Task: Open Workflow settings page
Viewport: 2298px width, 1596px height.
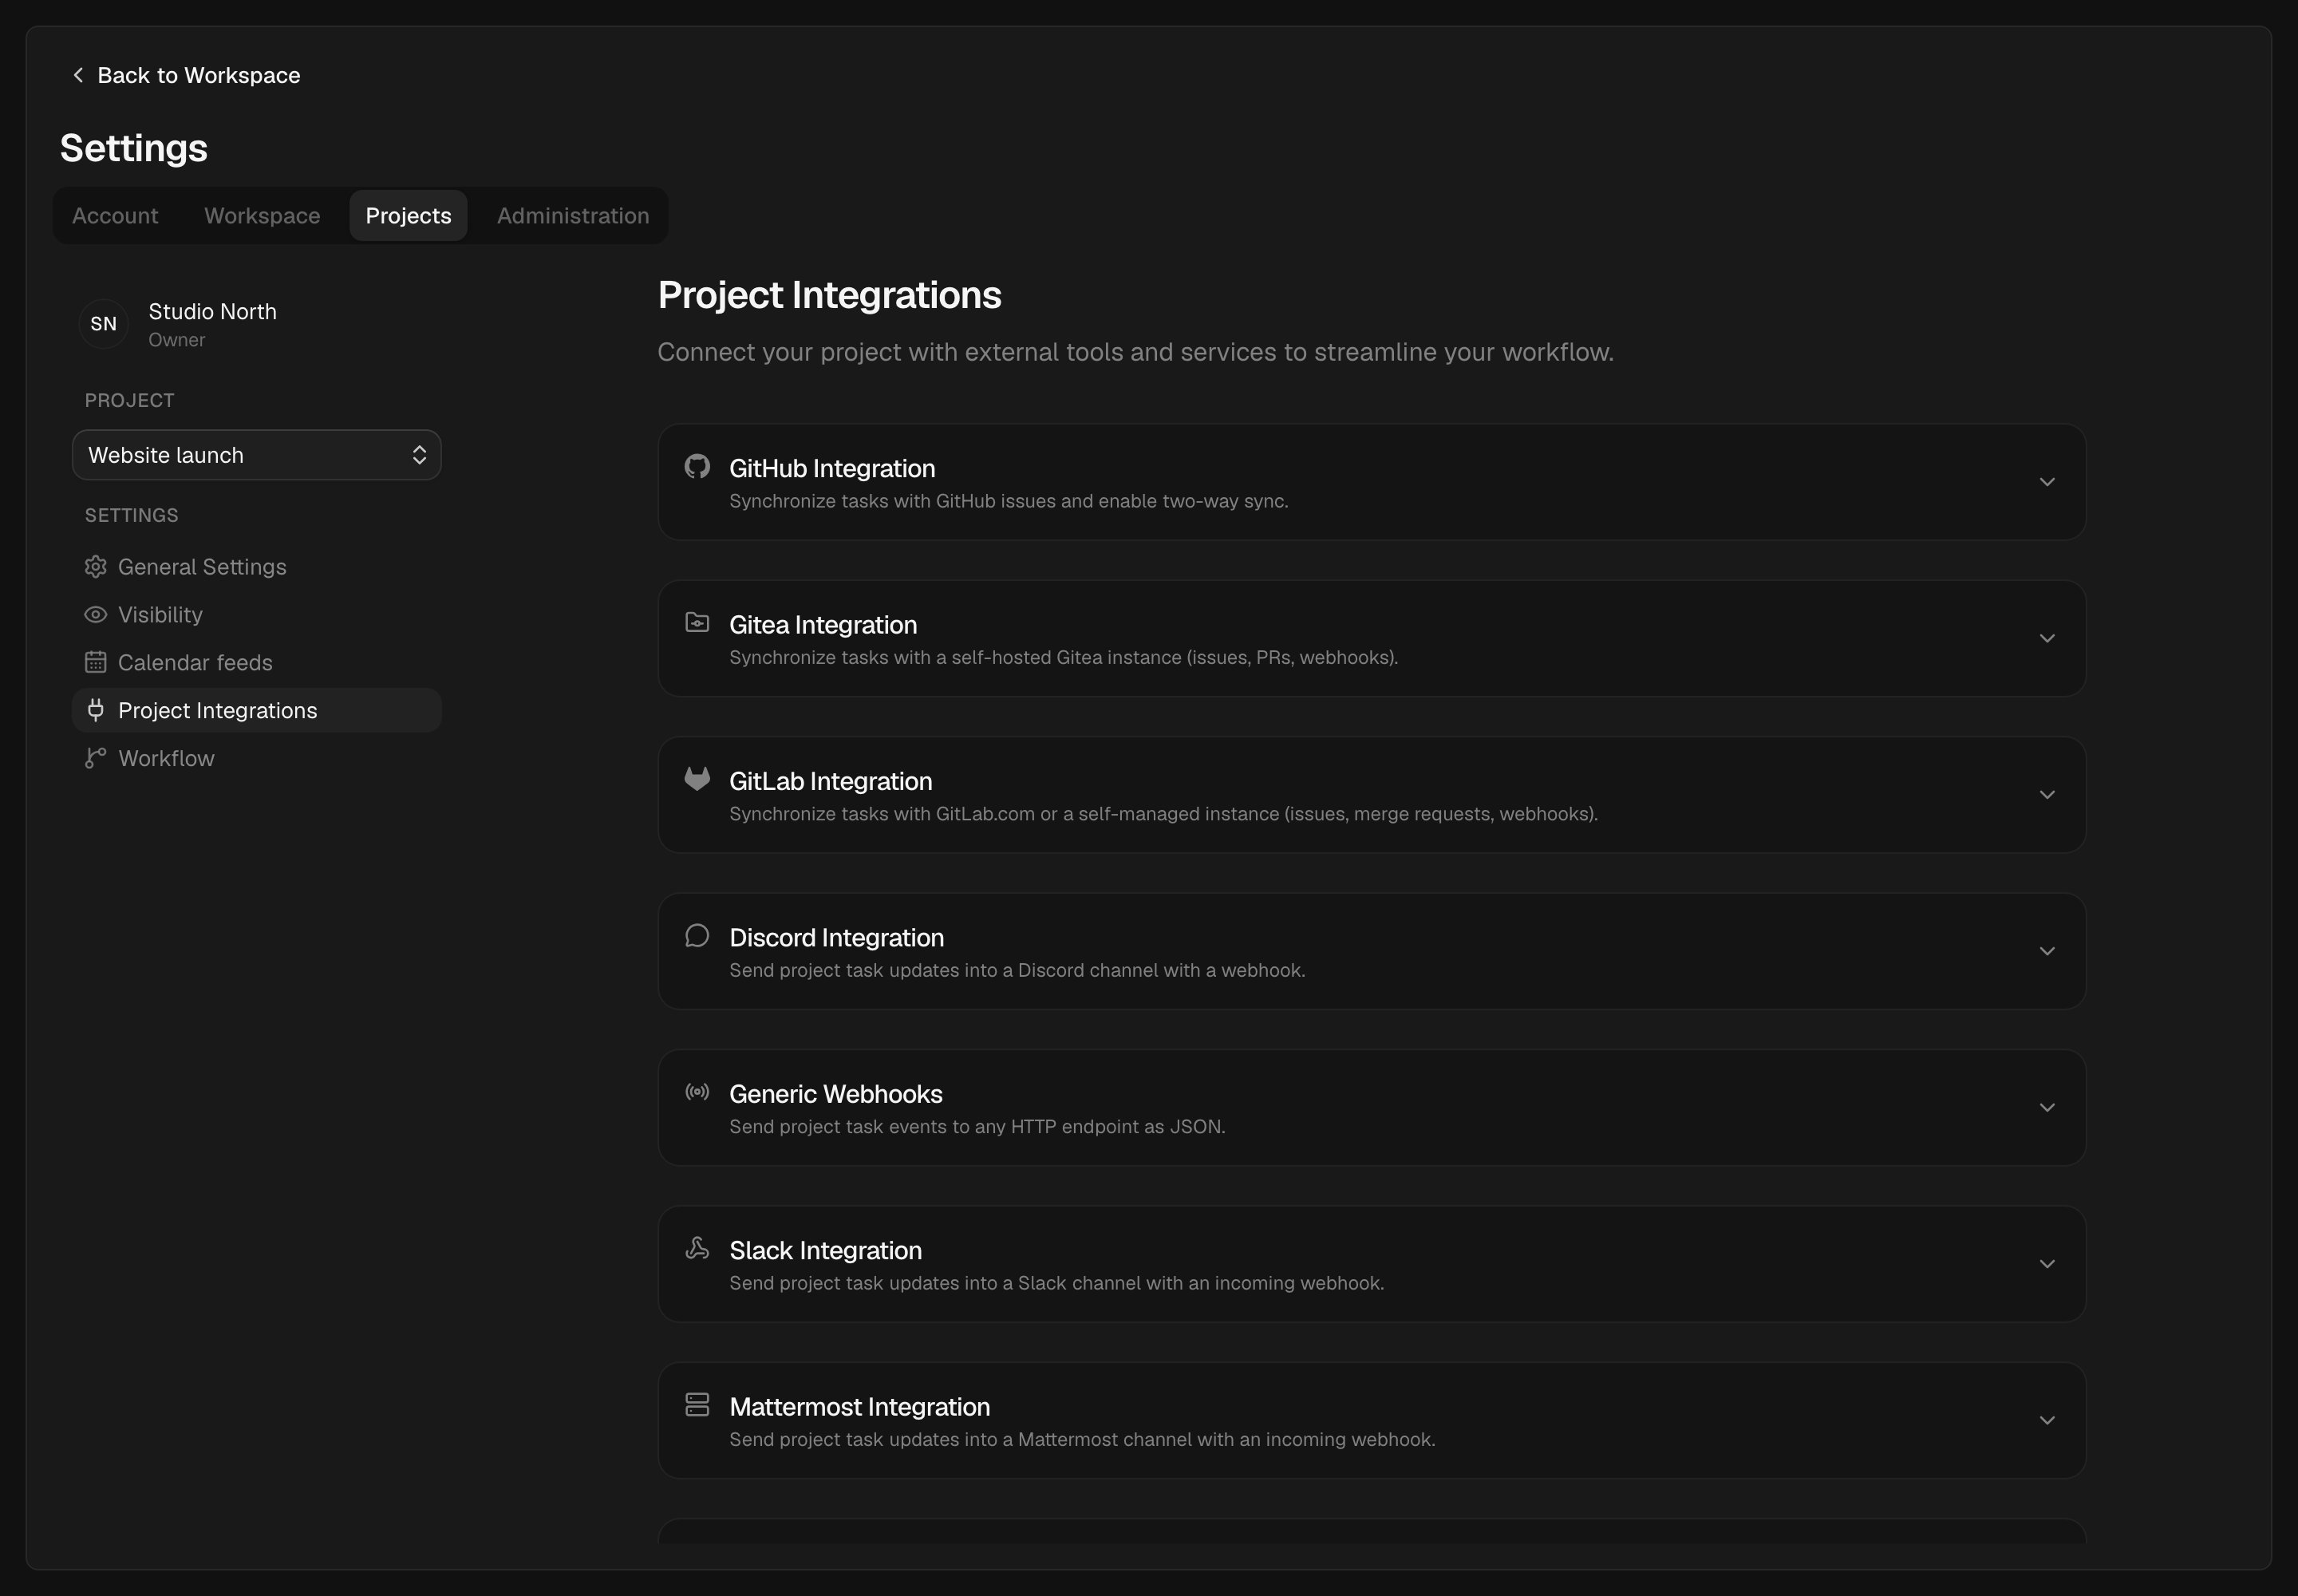Action: coord(257,758)
